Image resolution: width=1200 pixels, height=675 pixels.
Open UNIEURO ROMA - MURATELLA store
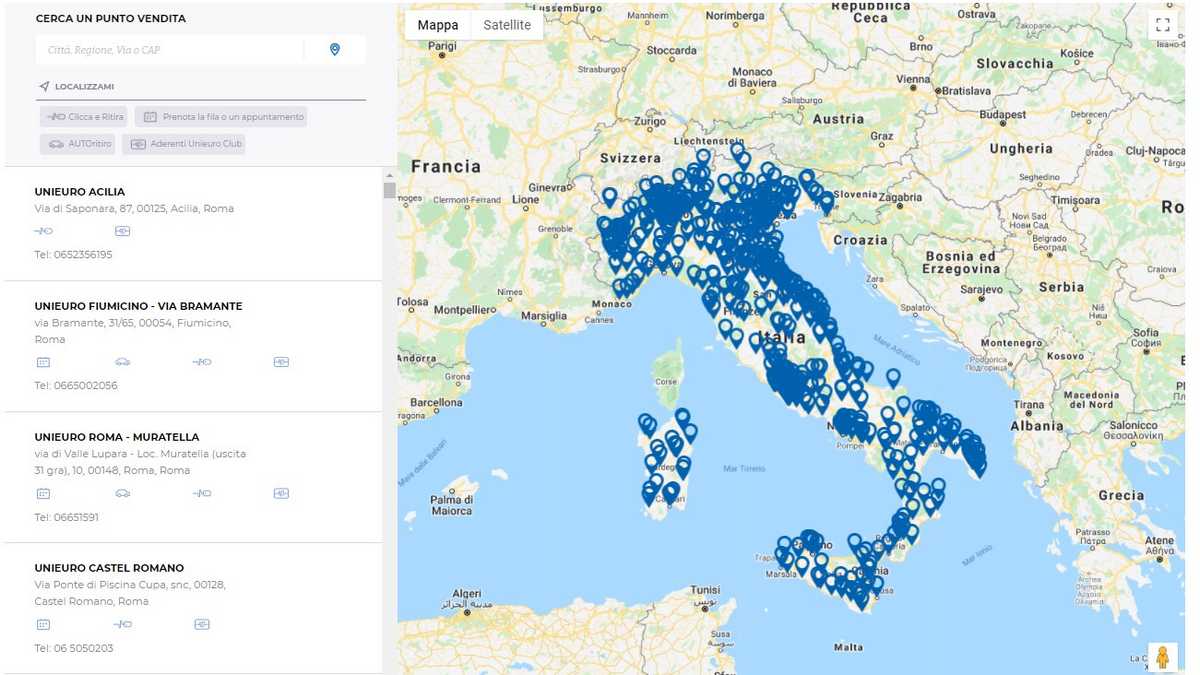tap(117, 437)
